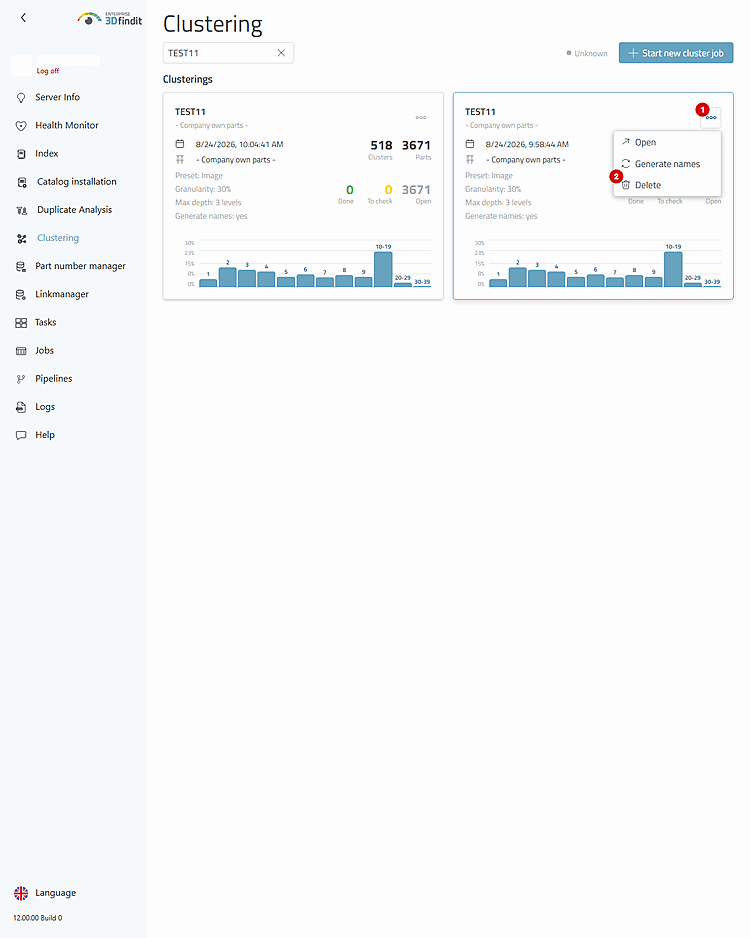The height and width of the screenshot is (938, 750).
Task: Click the Logs file icon
Action: (21, 407)
